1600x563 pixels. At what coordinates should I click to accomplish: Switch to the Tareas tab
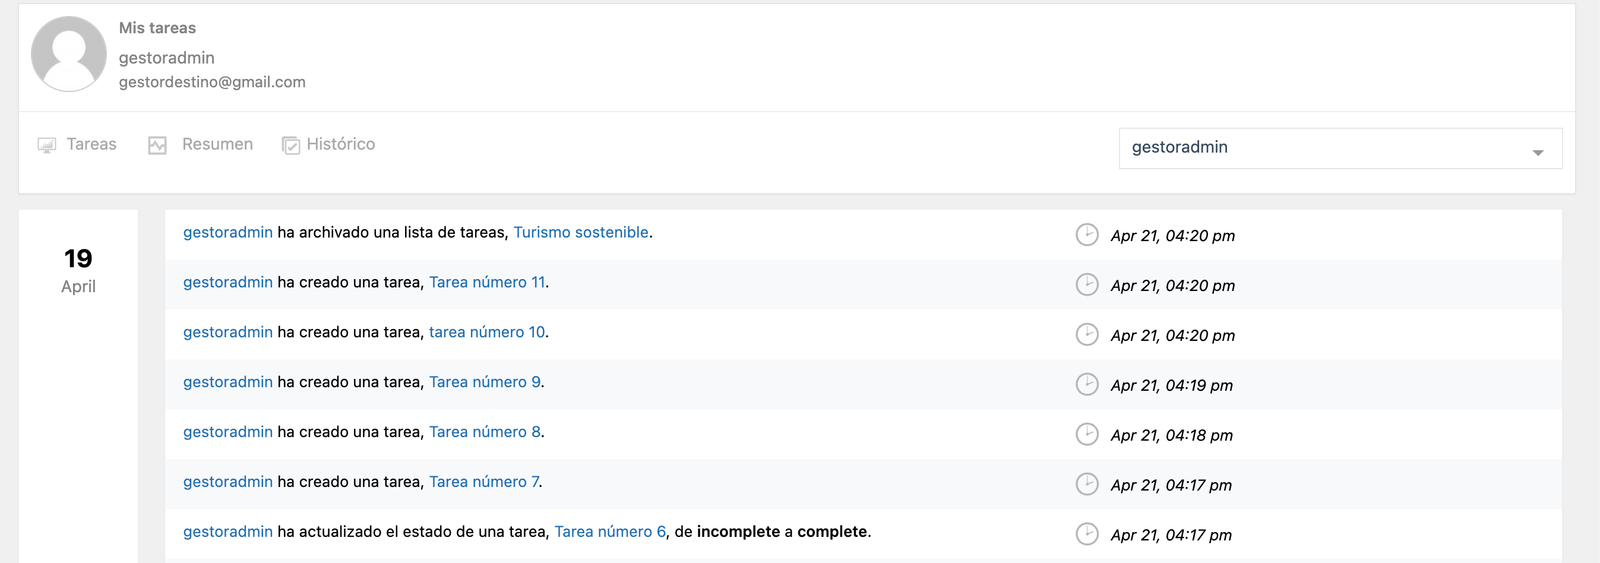pyautogui.click(x=91, y=144)
